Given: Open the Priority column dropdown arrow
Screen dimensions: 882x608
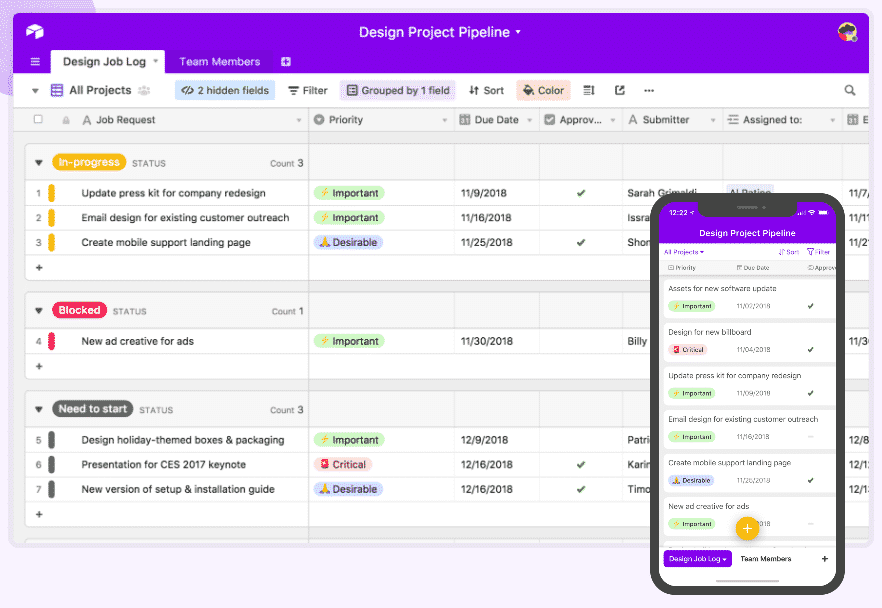Looking at the screenshot, I should click(445, 120).
